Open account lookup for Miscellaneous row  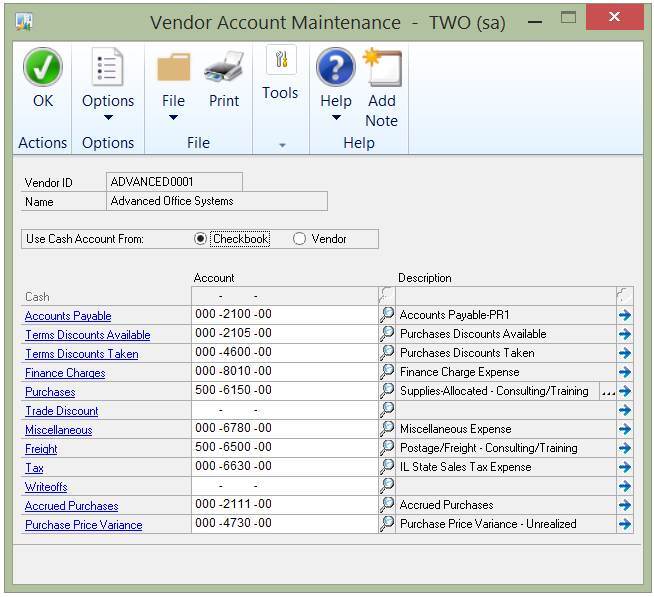point(387,428)
